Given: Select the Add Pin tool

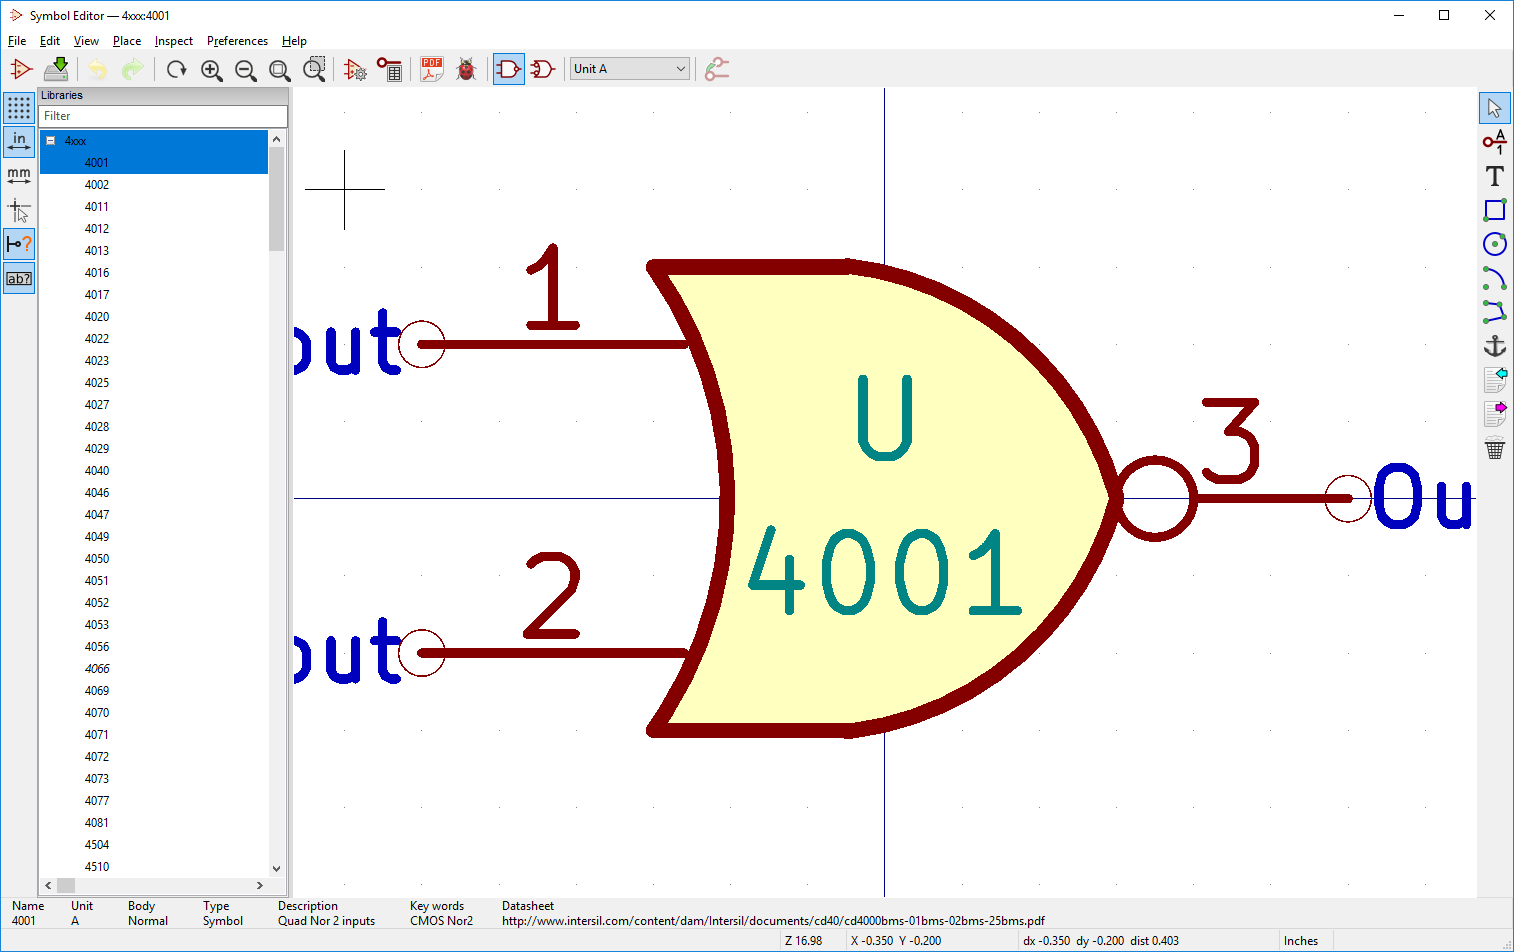Looking at the screenshot, I should (x=1494, y=142).
